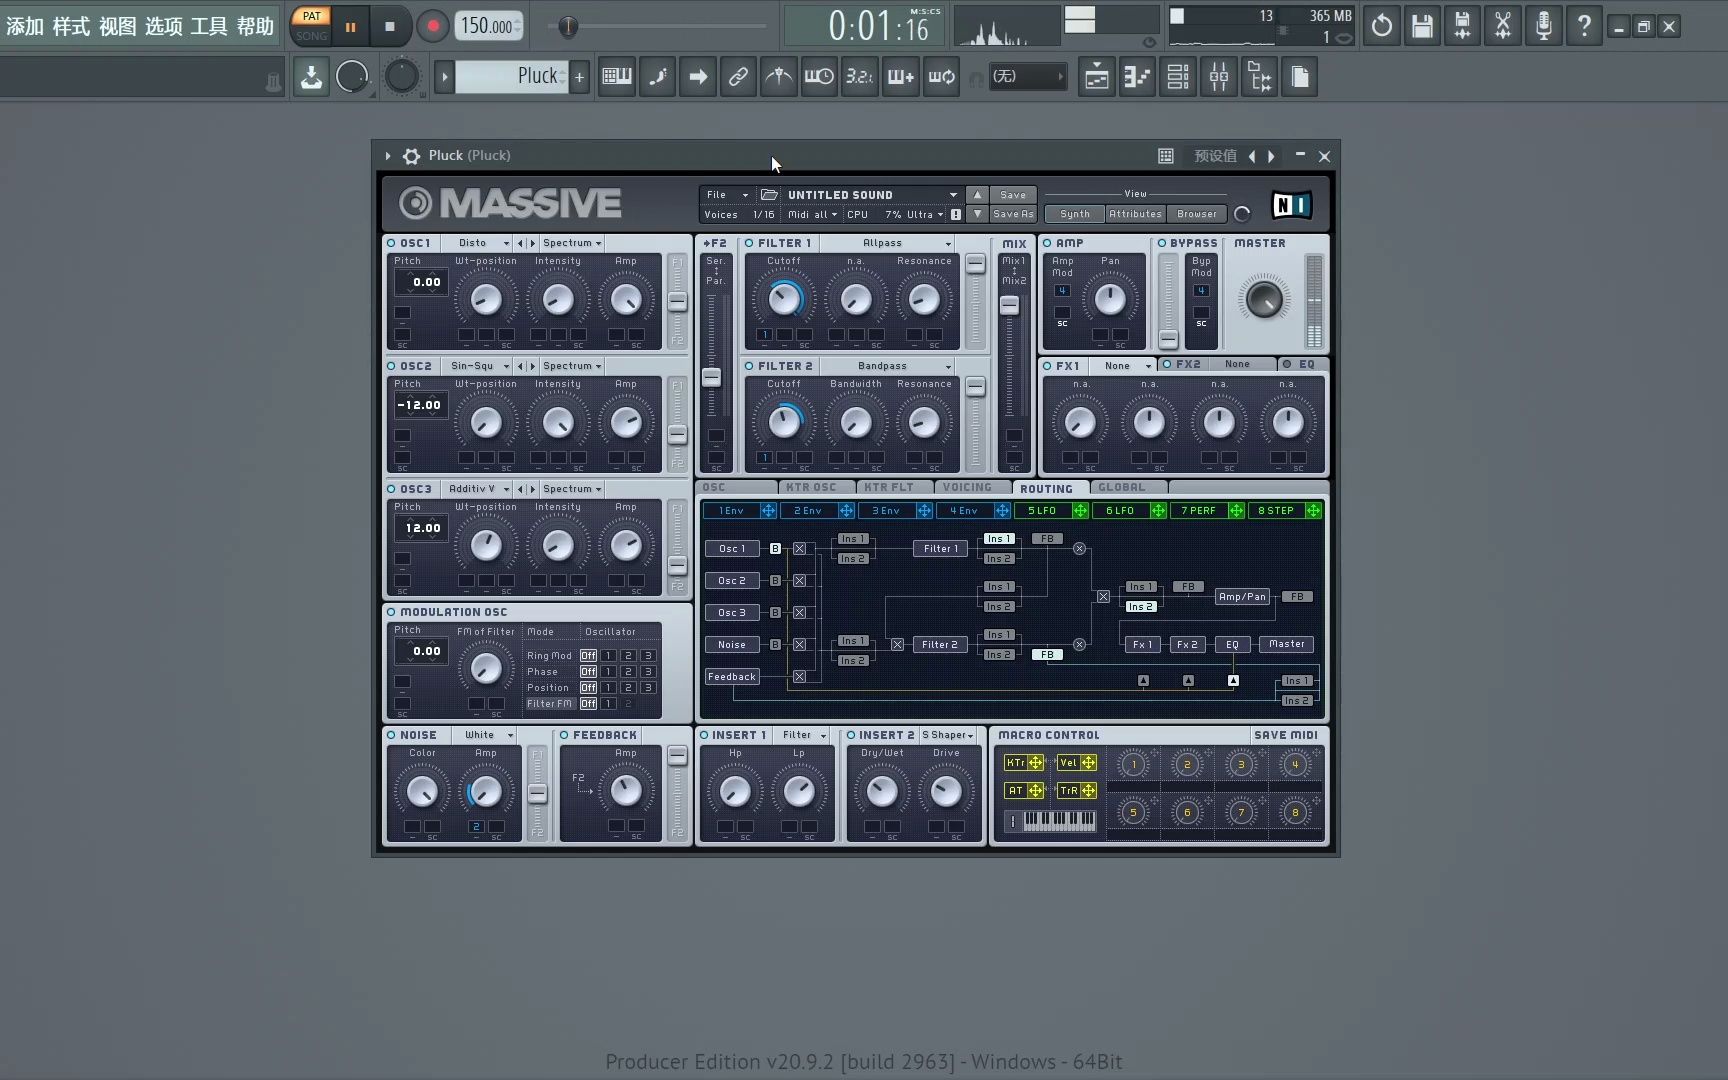Image resolution: width=1728 pixels, height=1080 pixels.
Task: Toggle Insert 1 power indicator
Action: pos(704,735)
